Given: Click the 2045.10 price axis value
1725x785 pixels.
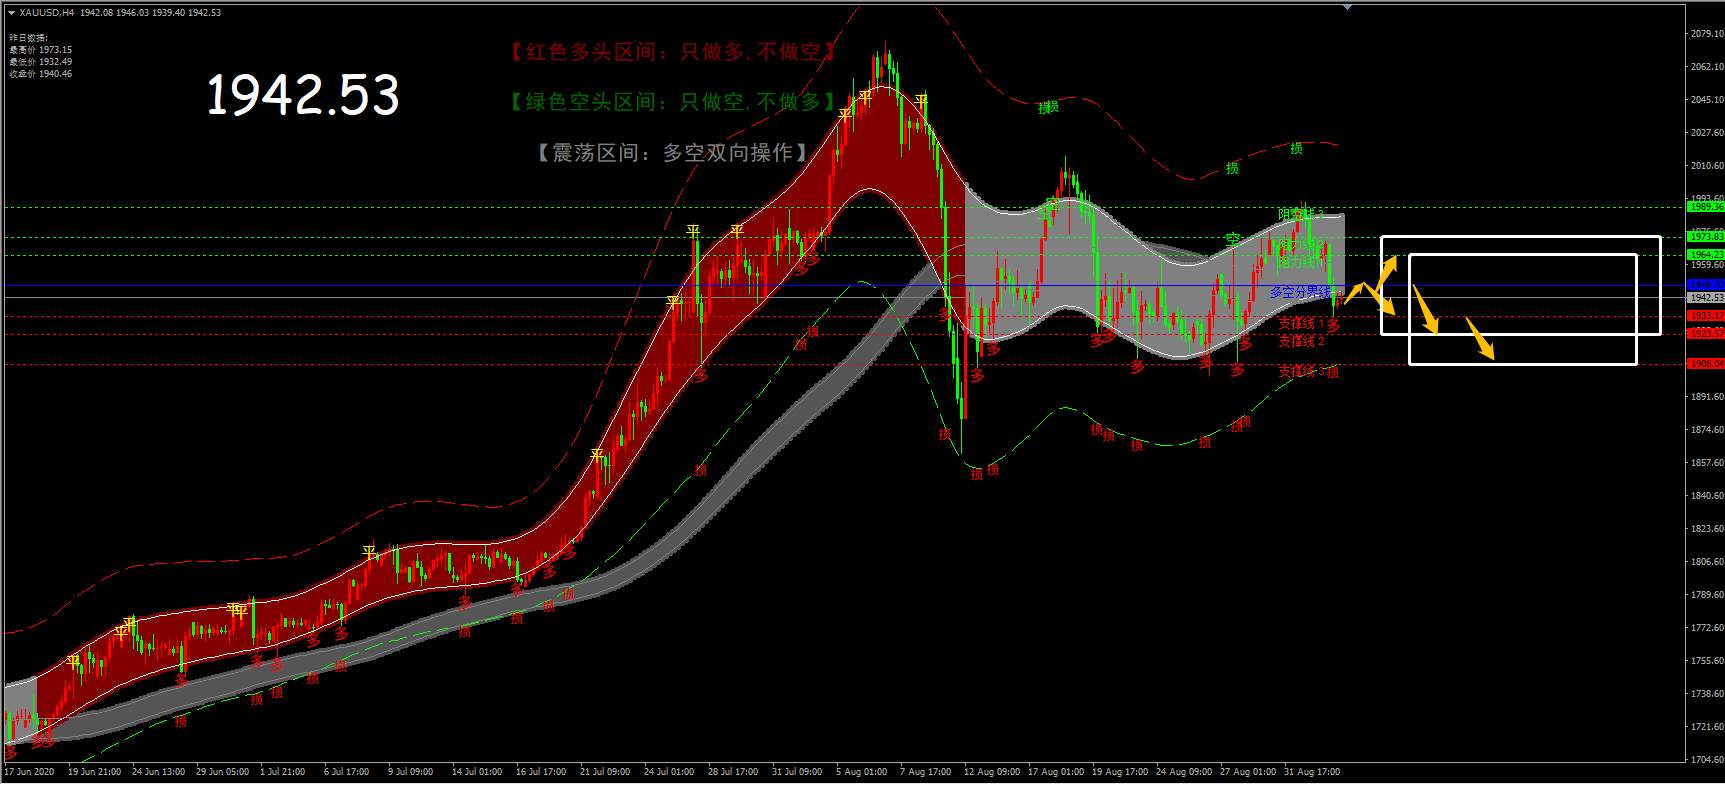Looking at the screenshot, I should (x=1707, y=100).
